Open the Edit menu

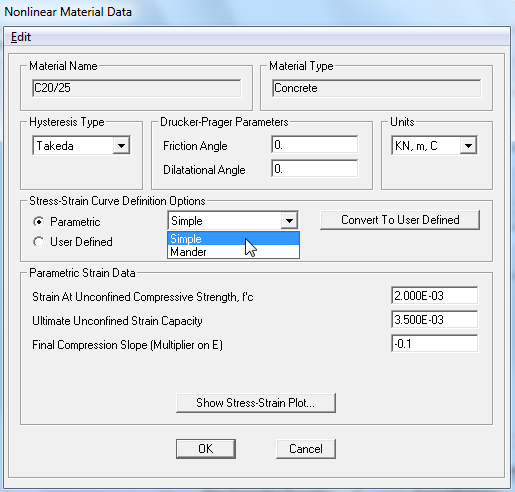click(21, 37)
